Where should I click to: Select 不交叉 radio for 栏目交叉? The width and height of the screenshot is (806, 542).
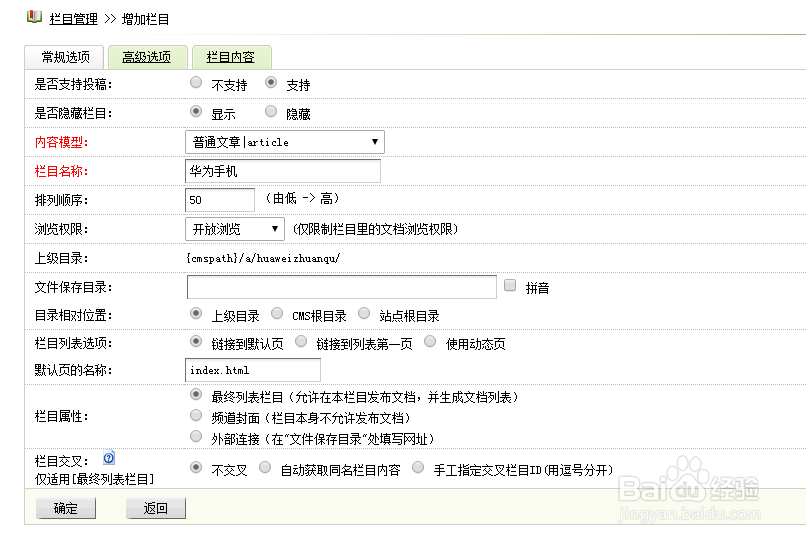coord(196,467)
